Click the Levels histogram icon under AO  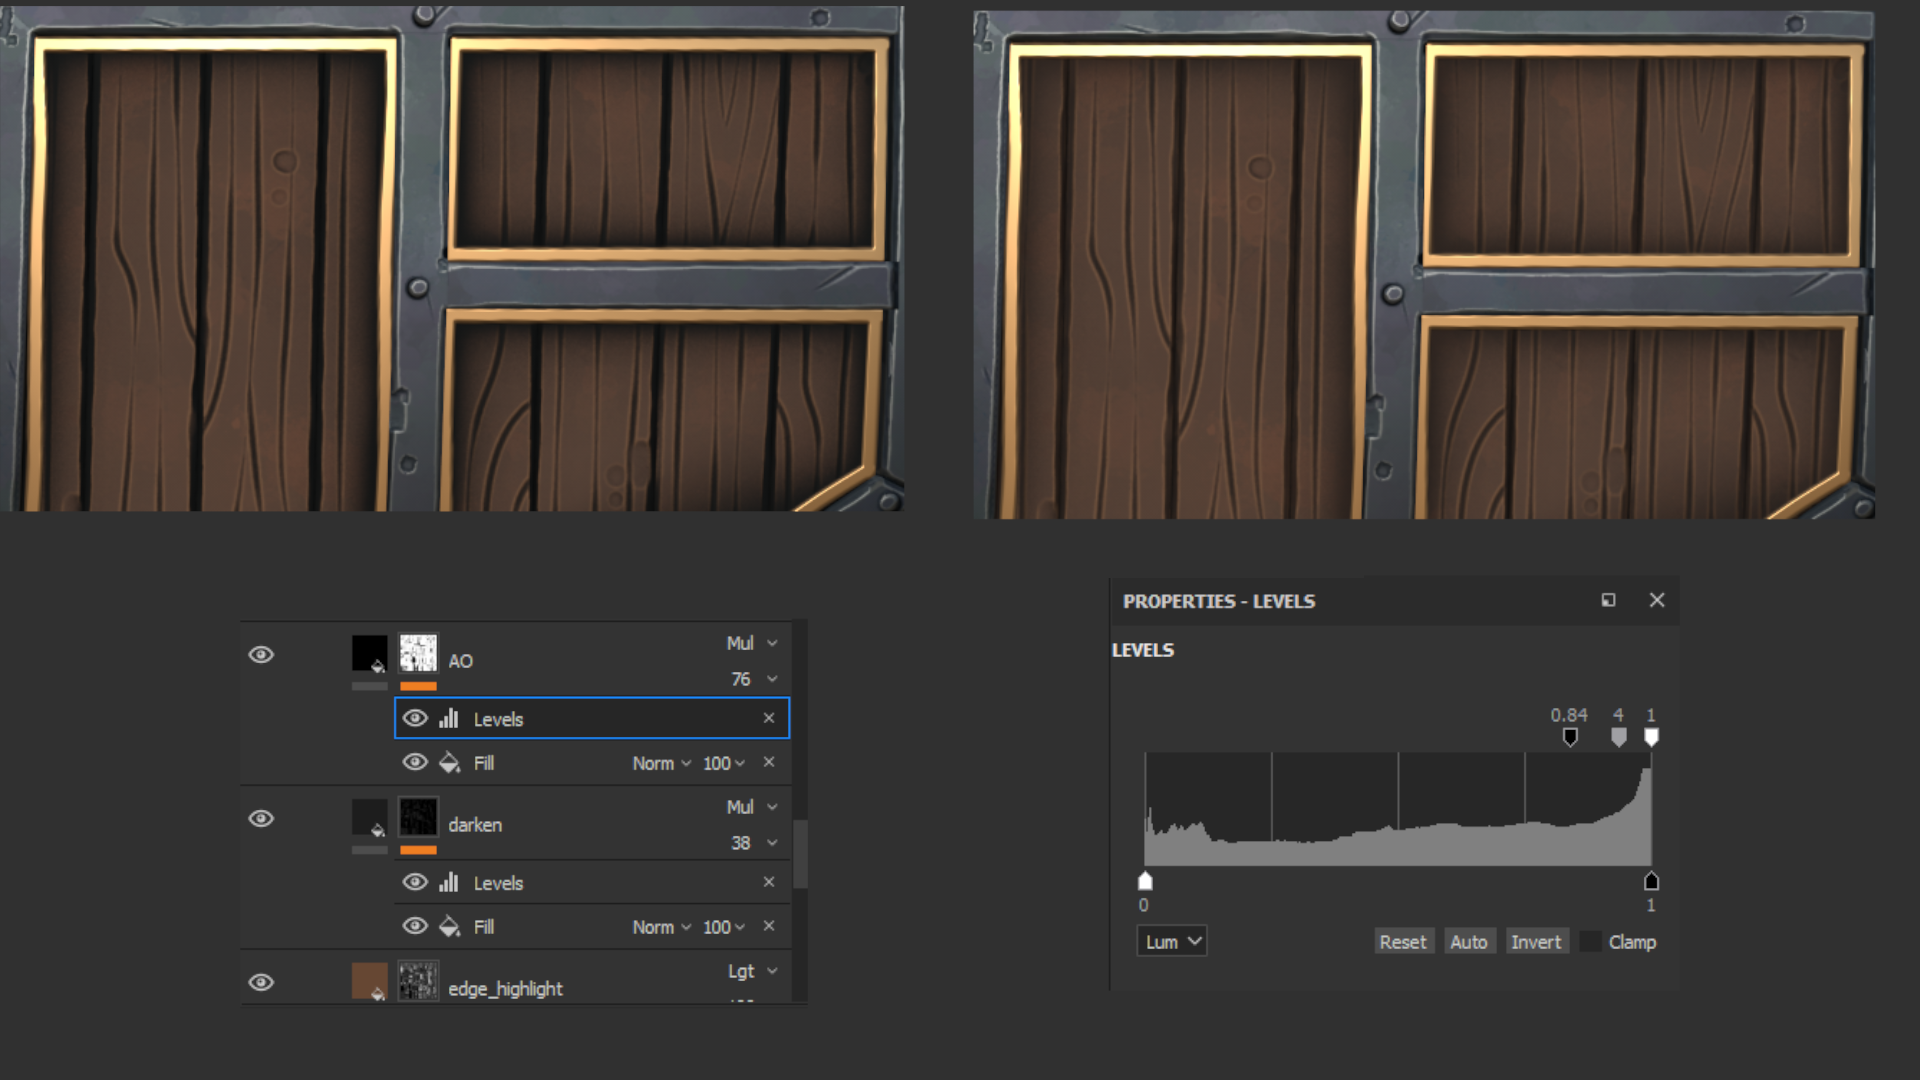[449, 718]
